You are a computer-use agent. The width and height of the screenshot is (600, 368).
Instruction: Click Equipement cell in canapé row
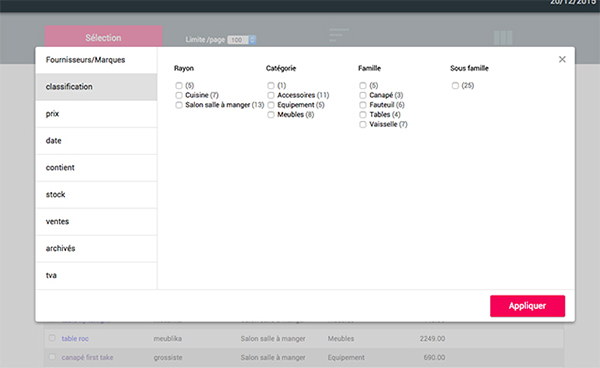(x=346, y=357)
